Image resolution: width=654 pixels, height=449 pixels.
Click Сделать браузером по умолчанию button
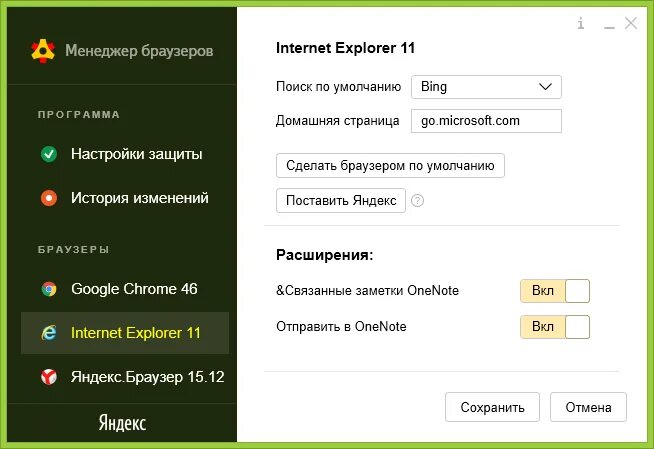pos(390,166)
